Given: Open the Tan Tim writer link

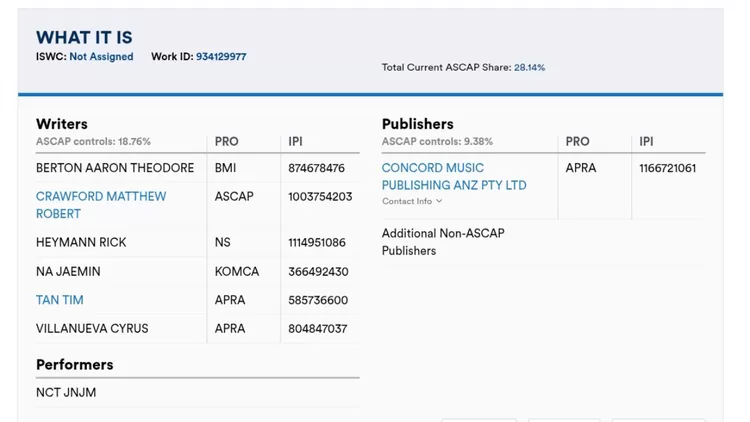Looking at the screenshot, I should (x=60, y=300).
